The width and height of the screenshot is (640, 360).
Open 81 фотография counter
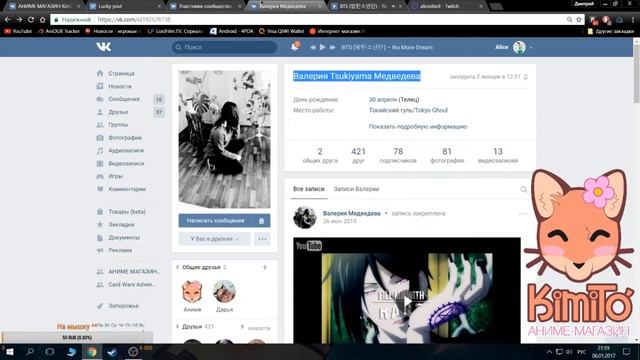click(x=447, y=156)
